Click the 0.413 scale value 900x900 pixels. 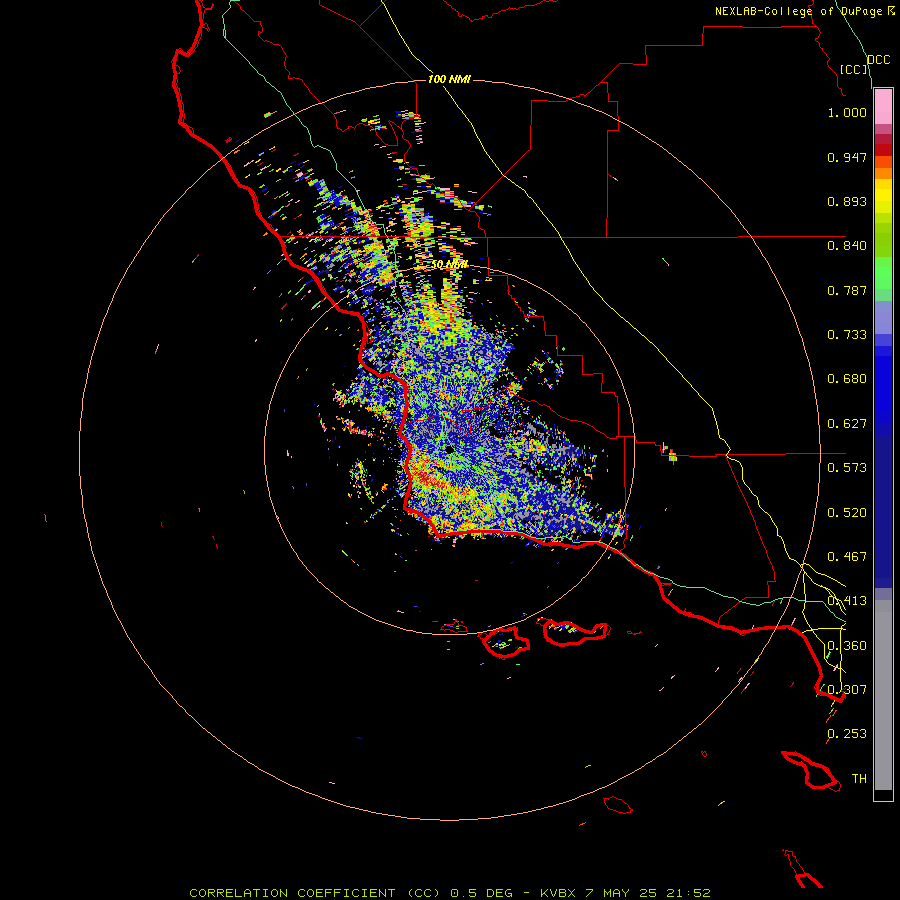[847, 601]
